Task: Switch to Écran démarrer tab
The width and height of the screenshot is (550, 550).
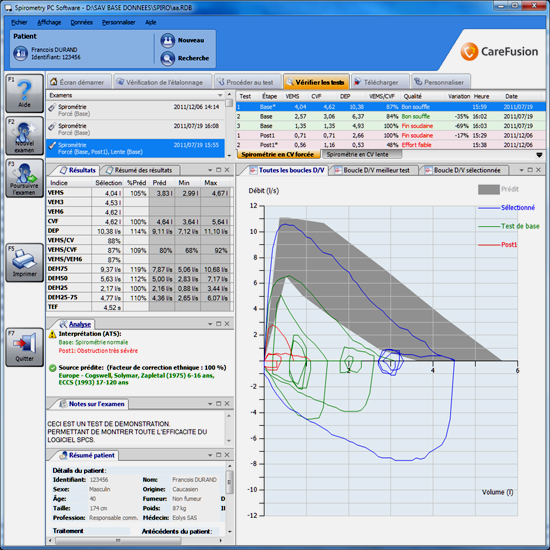Action: 79,82
